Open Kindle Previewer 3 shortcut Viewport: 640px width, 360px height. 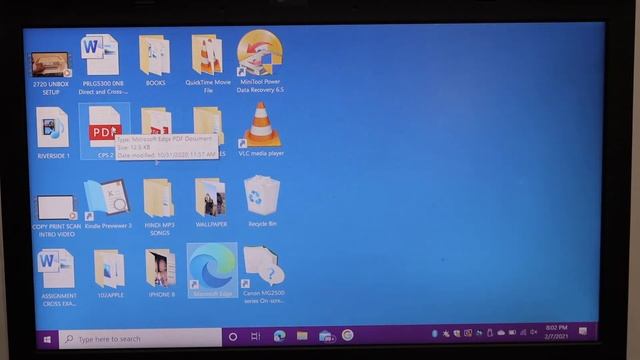107,199
